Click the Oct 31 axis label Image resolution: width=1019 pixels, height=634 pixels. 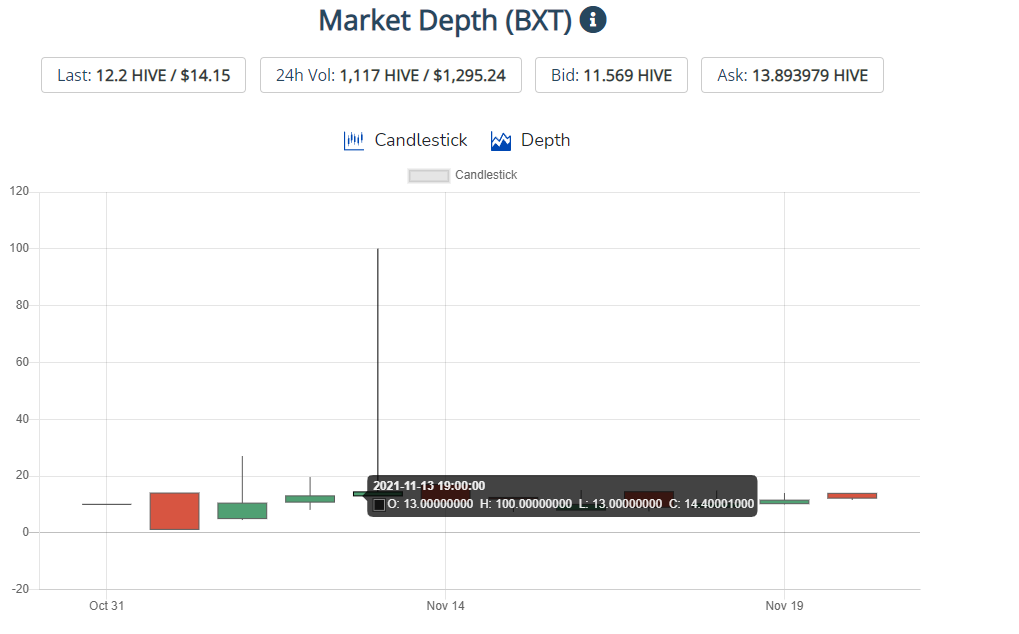pos(107,605)
